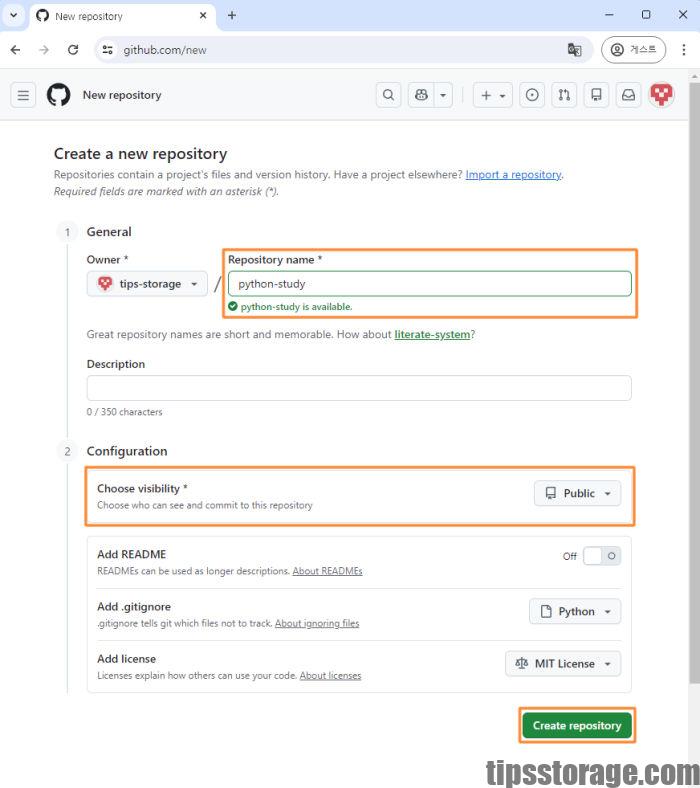The height and width of the screenshot is (788, 700).
Task: Click the page vertical scrollbar
Action: click(x=694, y=382)
